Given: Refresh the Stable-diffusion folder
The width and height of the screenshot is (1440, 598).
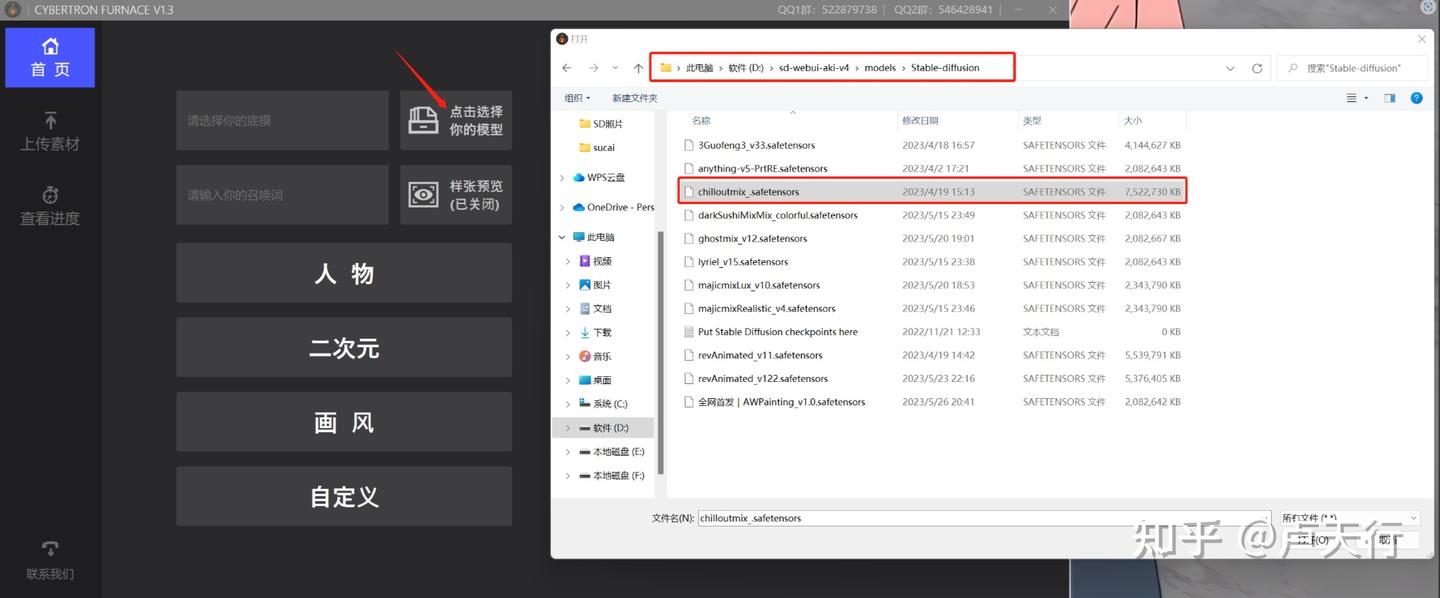Looking at the screenshot, I should (1257, 68).
